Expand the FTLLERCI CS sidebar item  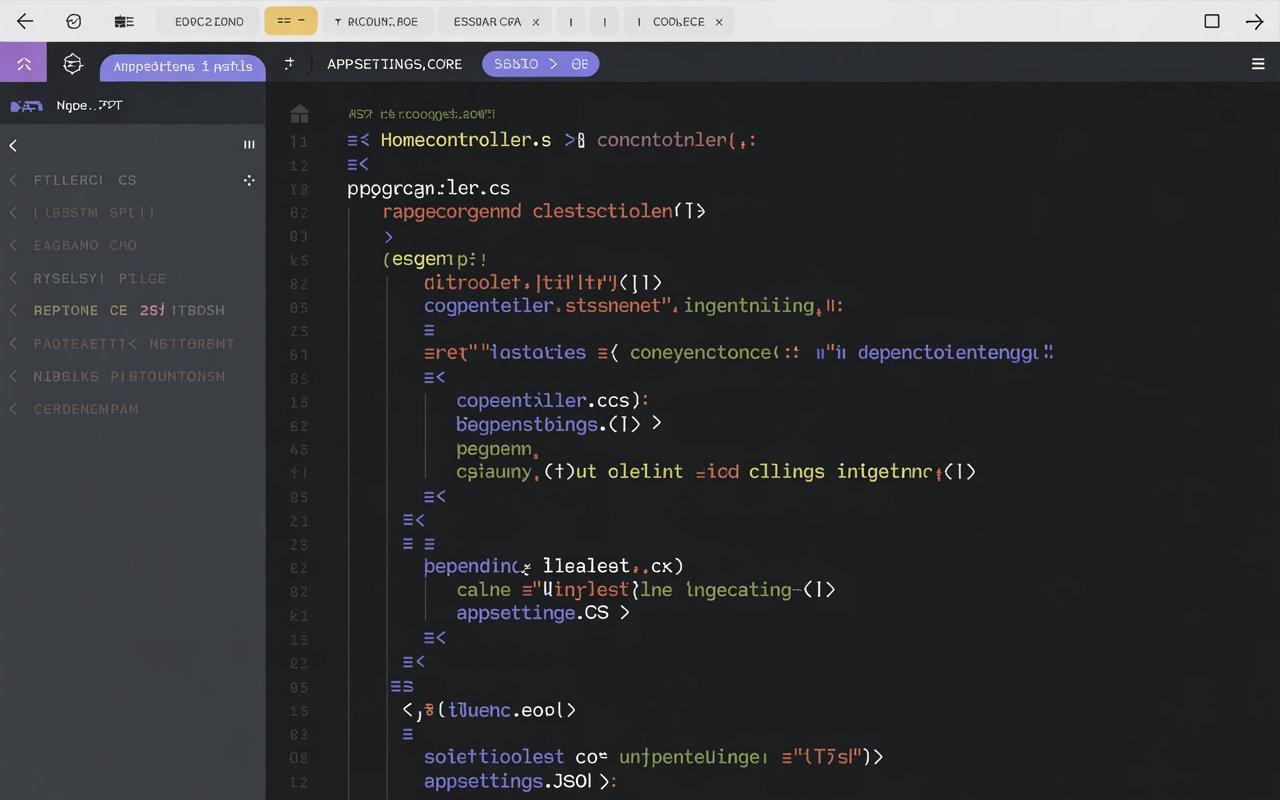[x=85, y=180]
